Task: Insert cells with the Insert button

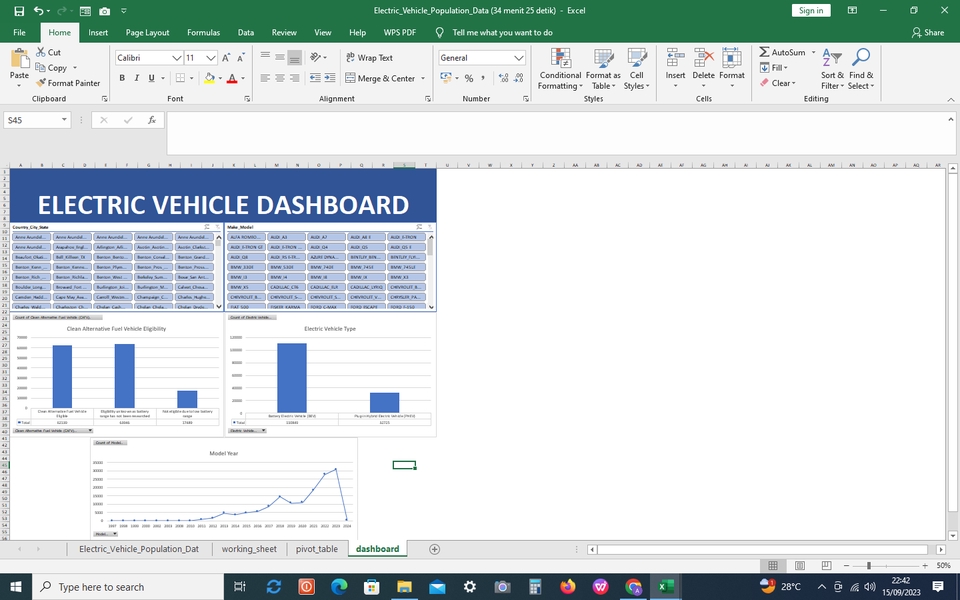Action: tap(675, 67)
